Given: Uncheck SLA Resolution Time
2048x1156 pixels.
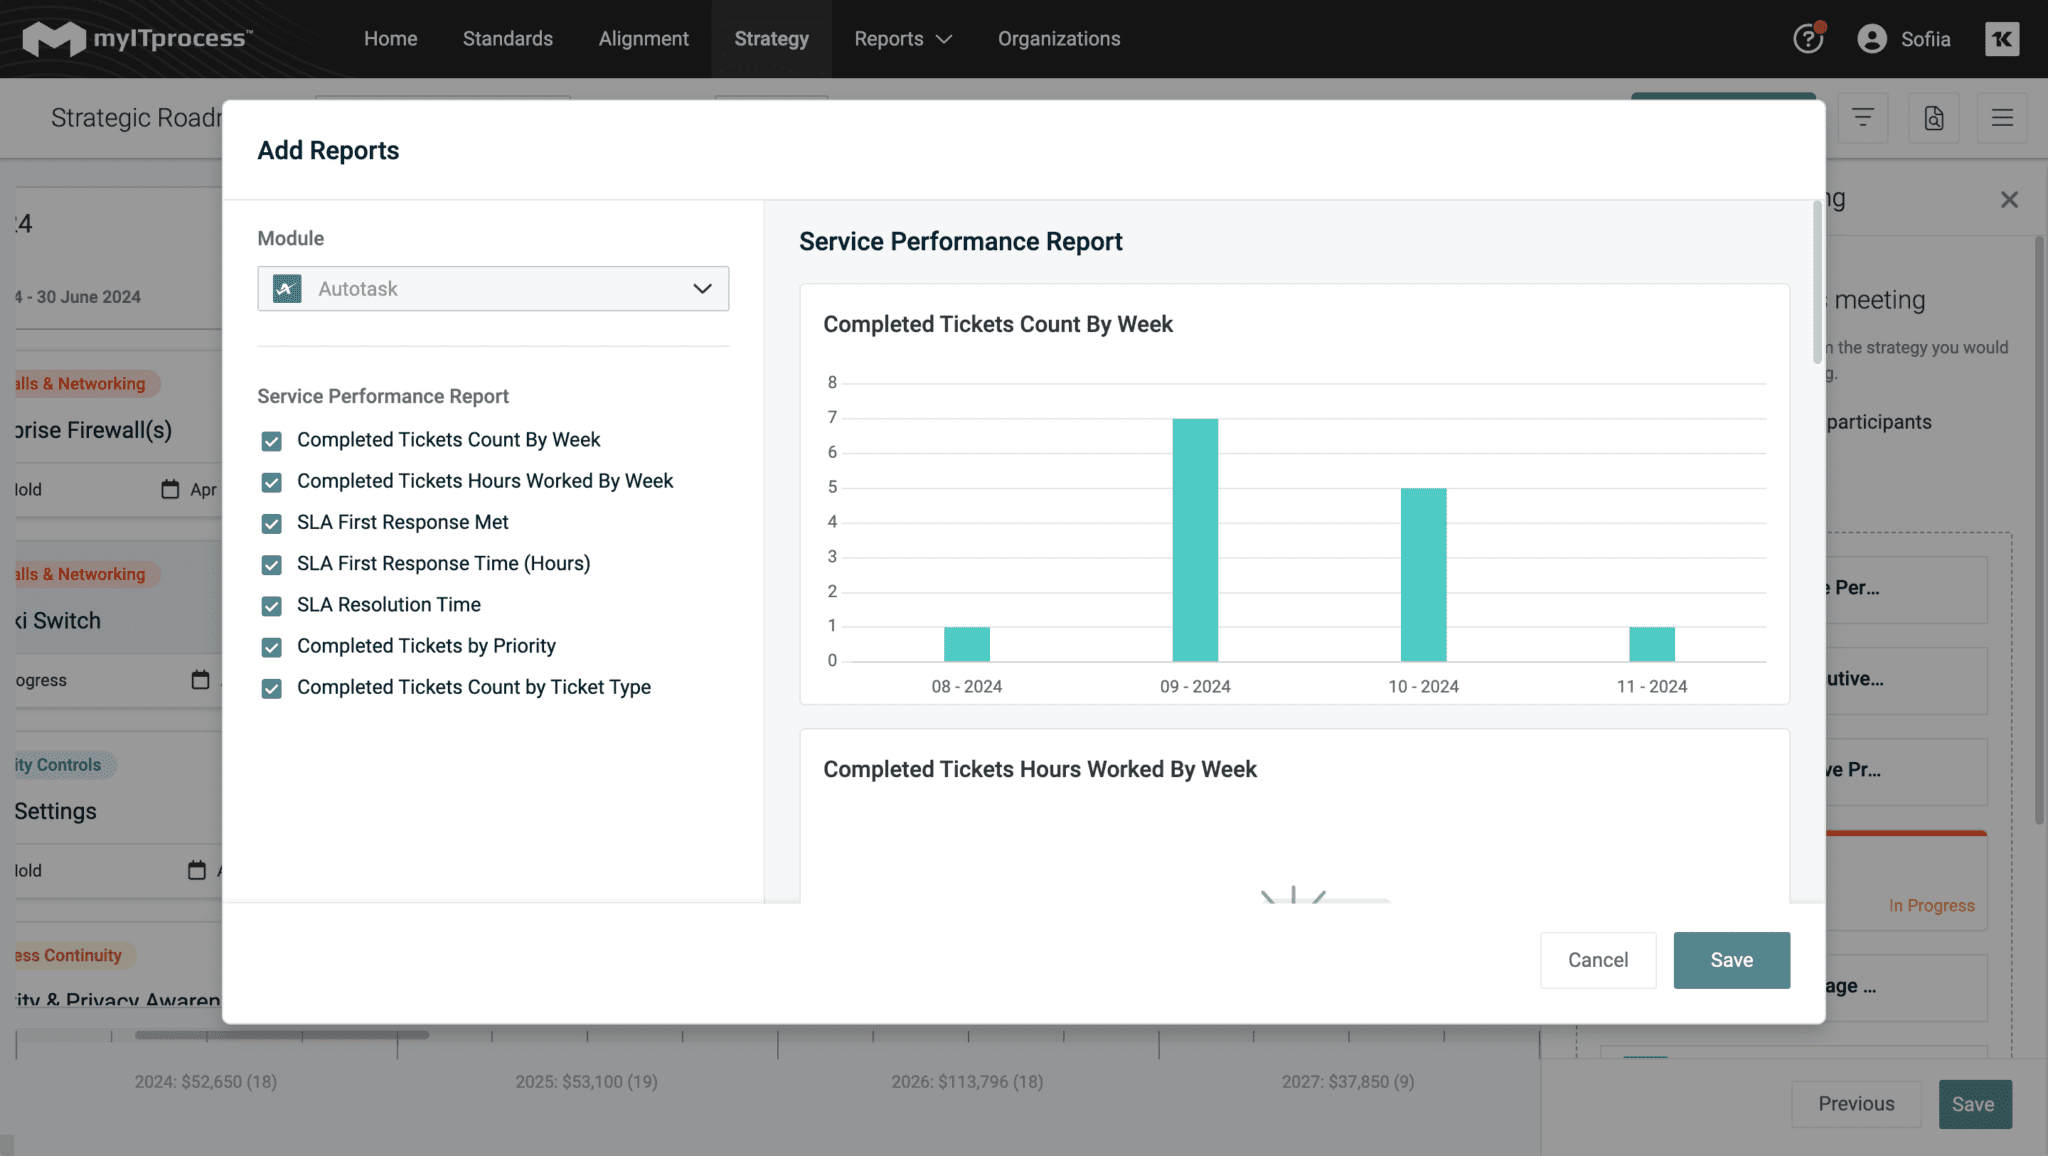Looking at the screenshot, I should pyautogui.click(x=271, y=605).
